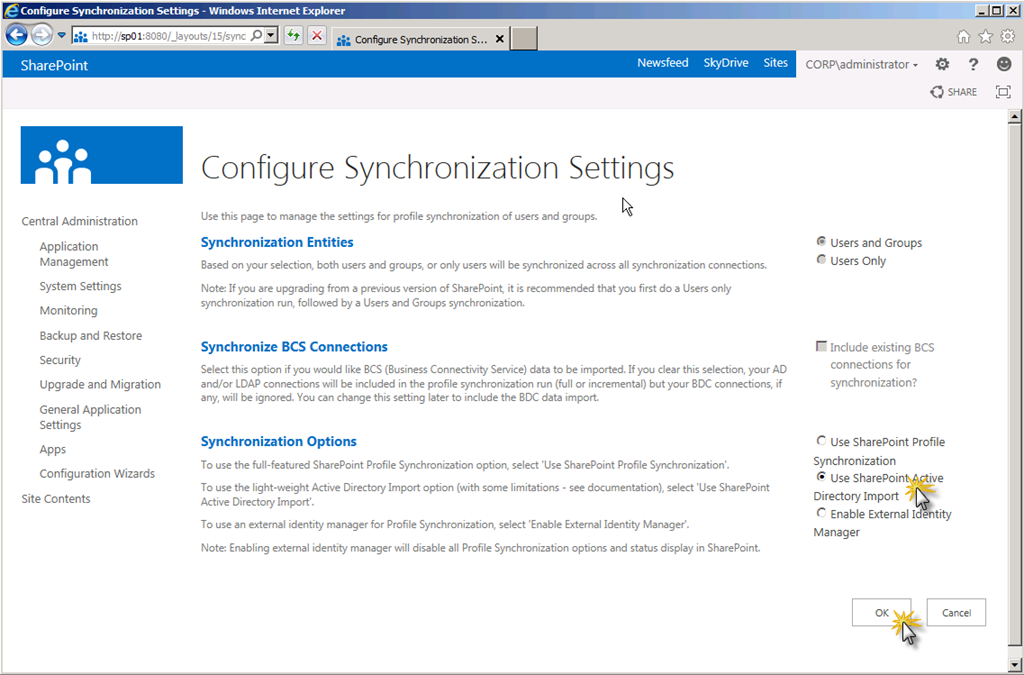Click the browser Forward arrow button
1024x675 pixels.
coord(42,35)
